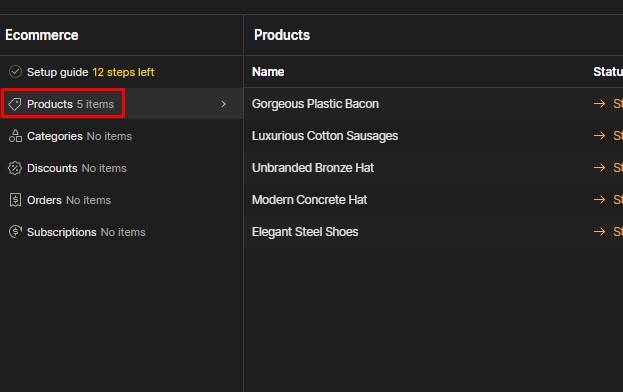Open the Luxurious Cotton Sausages product
Image resolution: width=623 pixels, height=392 pixels.
[x=433, y=136]
